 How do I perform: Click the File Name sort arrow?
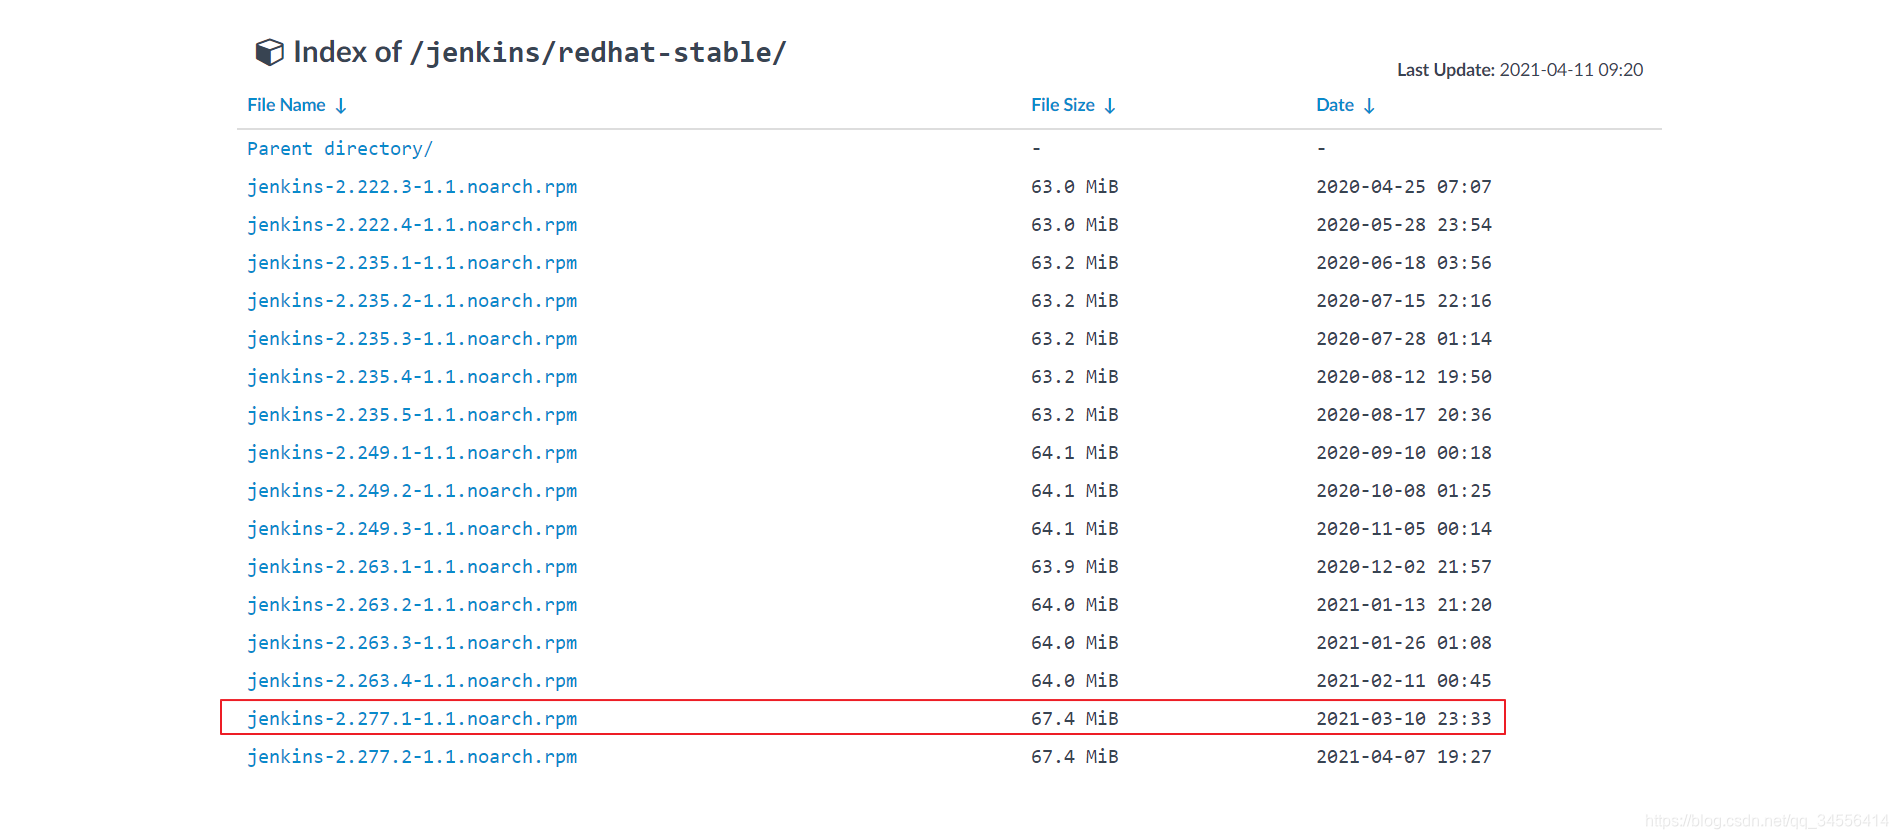[341, 106]
